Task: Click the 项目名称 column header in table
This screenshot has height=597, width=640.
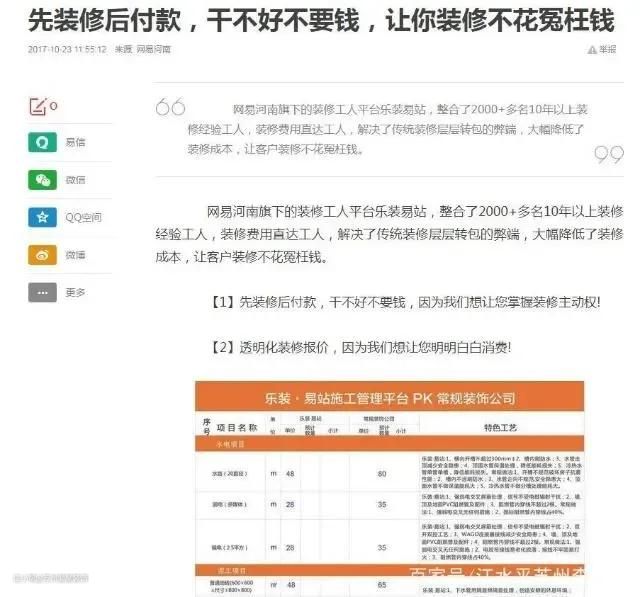Action: 237,427
